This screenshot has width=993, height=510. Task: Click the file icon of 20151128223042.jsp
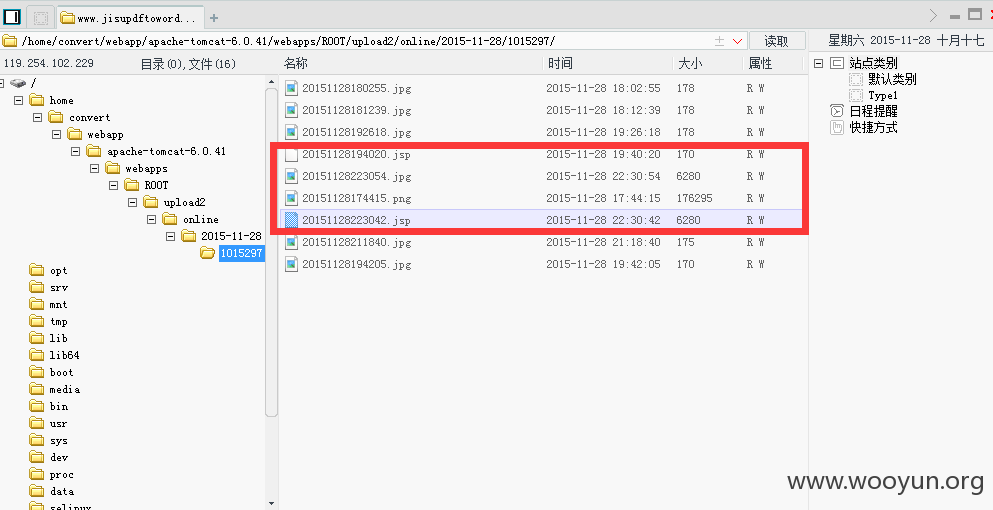291,220
